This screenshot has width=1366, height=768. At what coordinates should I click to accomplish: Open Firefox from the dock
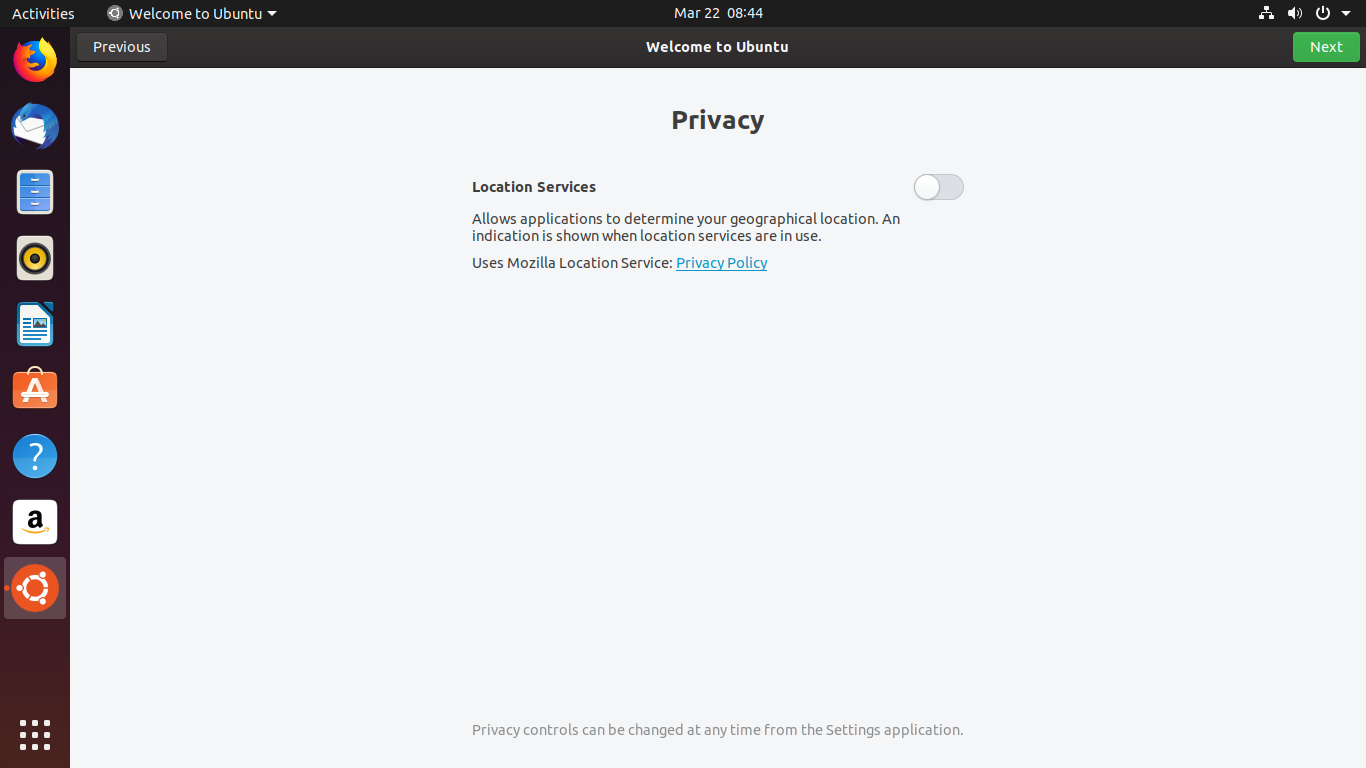click(x=35, y=60)
